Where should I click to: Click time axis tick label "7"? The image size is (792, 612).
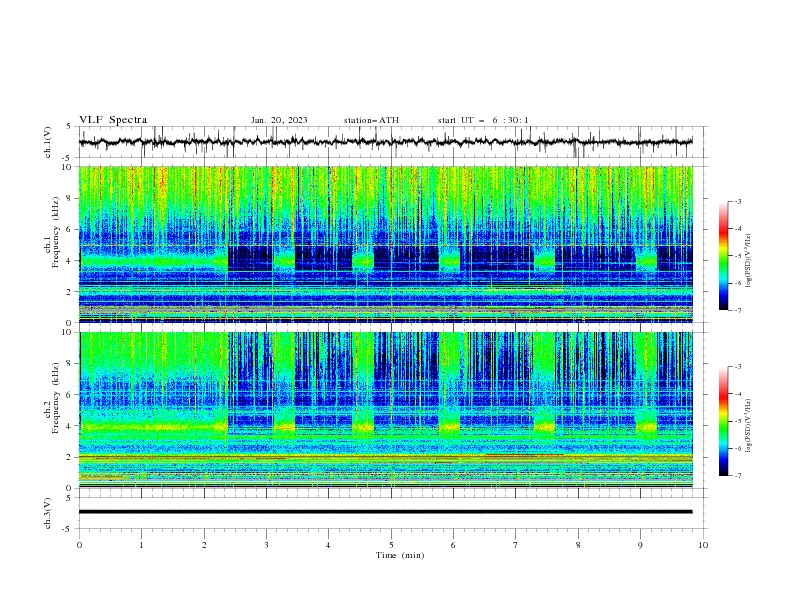click(516, 545)
